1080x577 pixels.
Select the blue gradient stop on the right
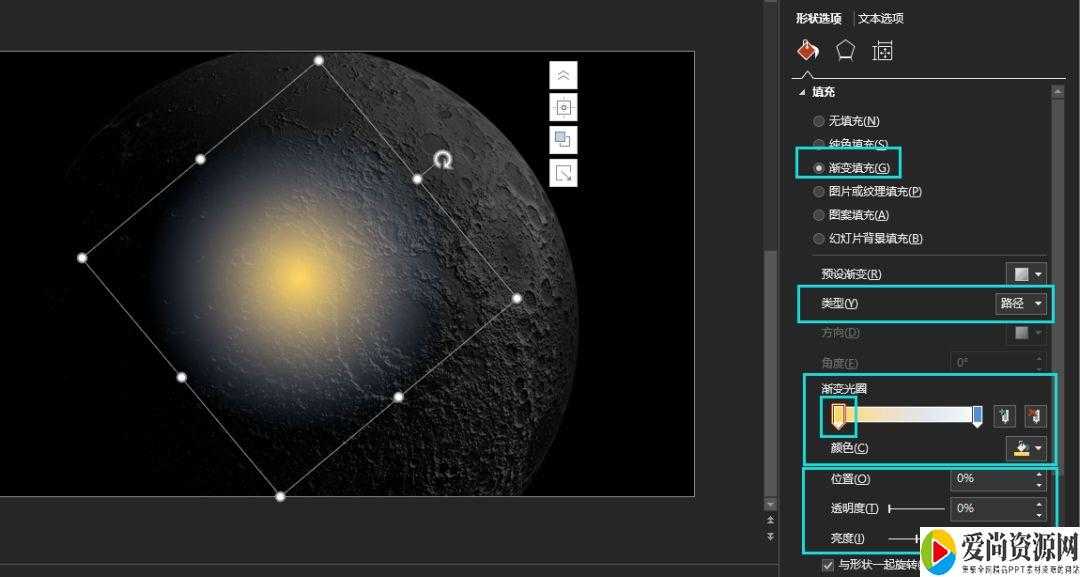[977, 415]
